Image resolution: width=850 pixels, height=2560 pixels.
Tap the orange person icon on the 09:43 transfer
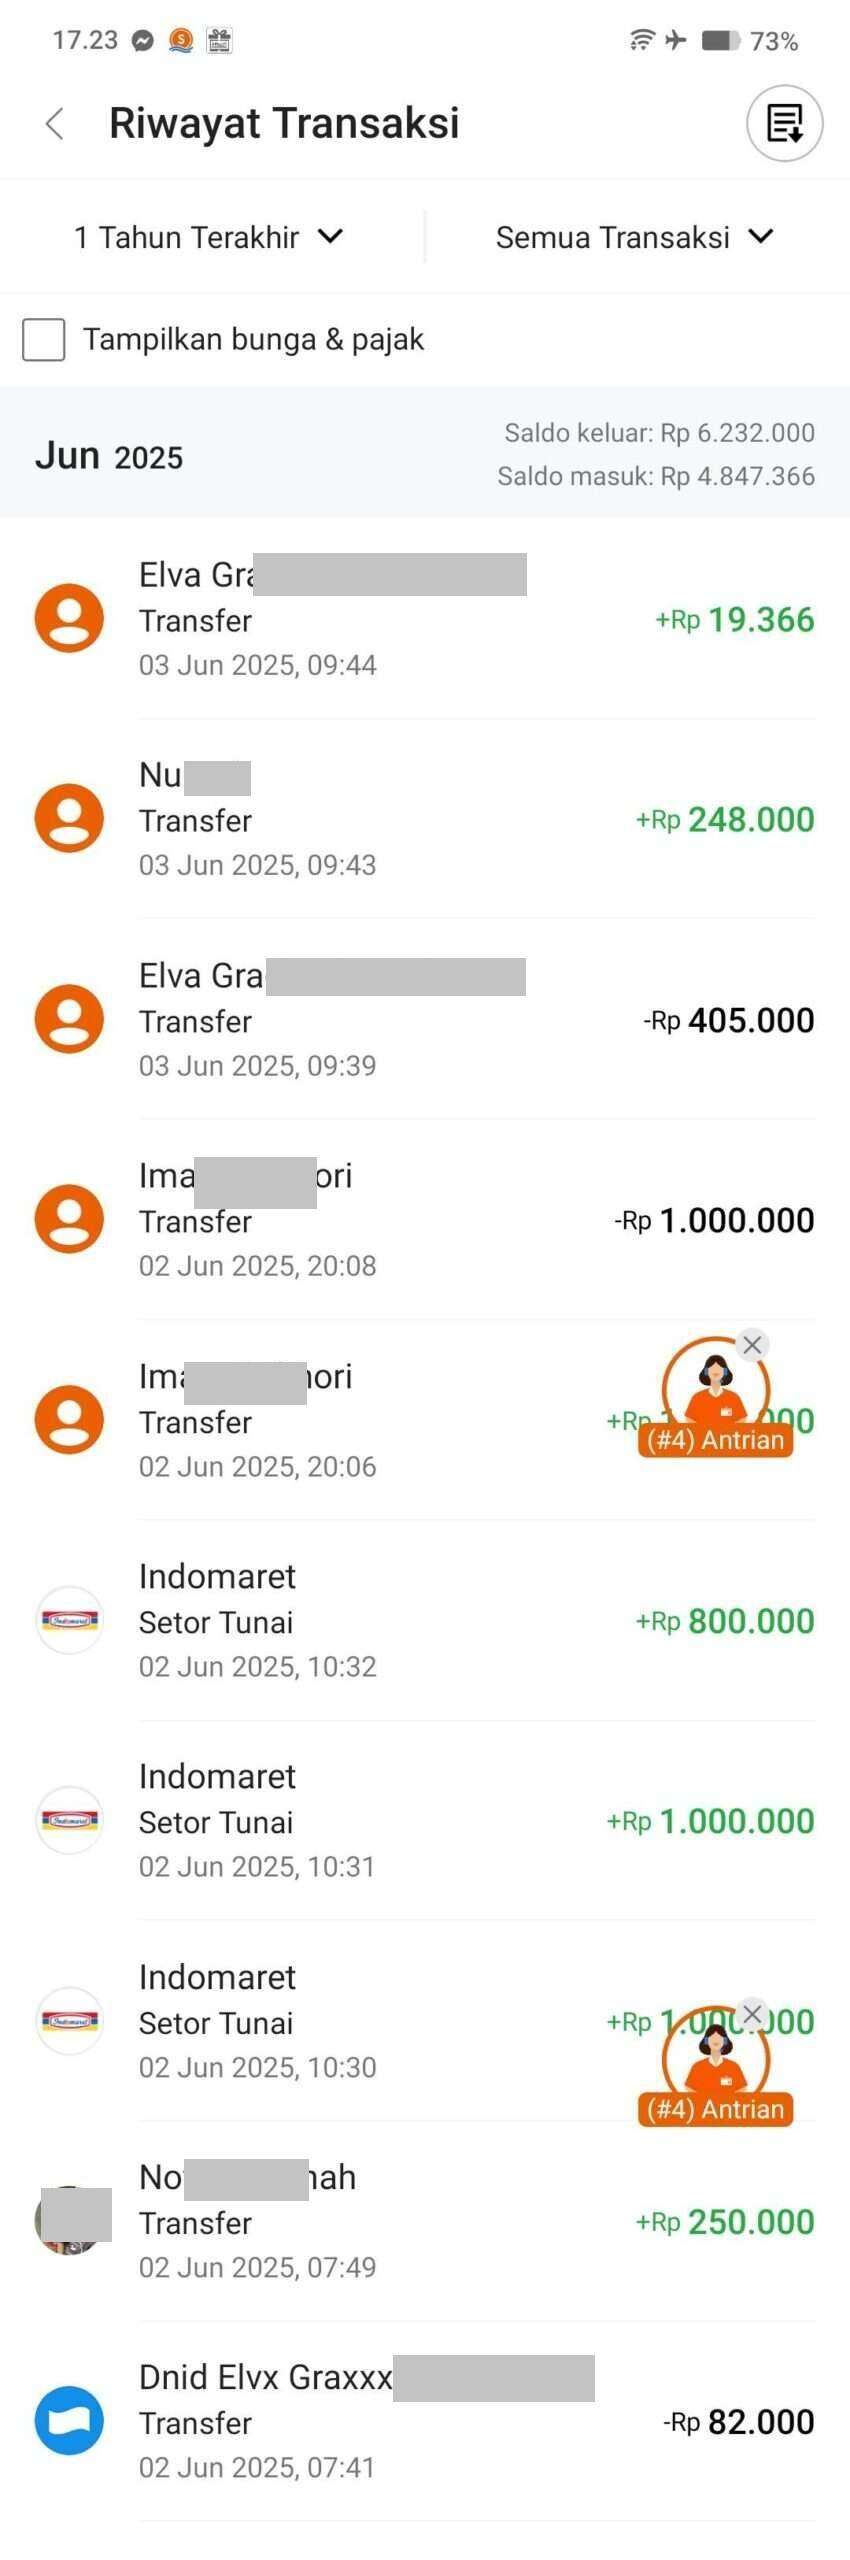(x=69, y=819)
